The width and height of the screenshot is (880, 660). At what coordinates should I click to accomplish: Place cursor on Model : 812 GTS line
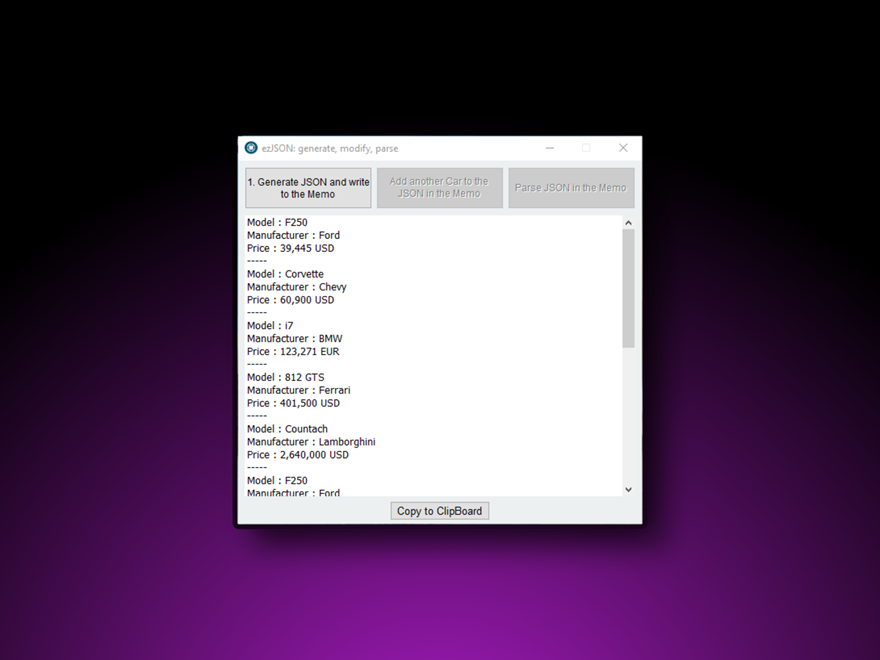pos(286,377)
